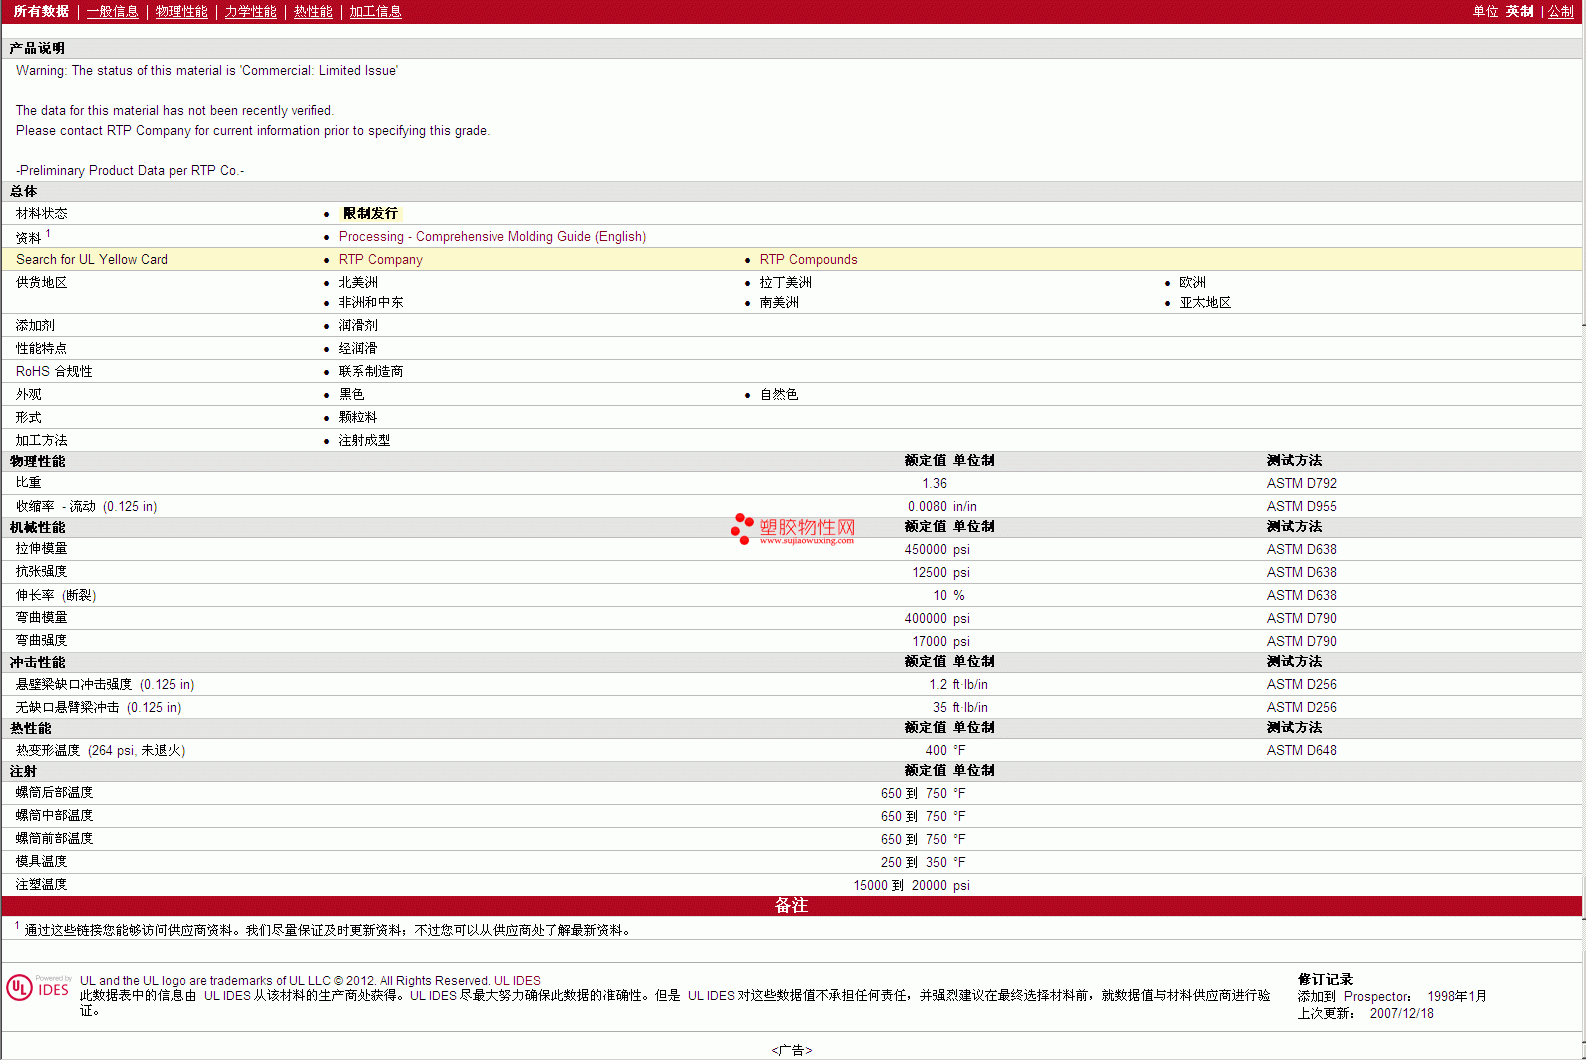Open Processing - Comprehensive Molding Guide link
The width and height of the screenshot is (1586, 1060).
492,236
